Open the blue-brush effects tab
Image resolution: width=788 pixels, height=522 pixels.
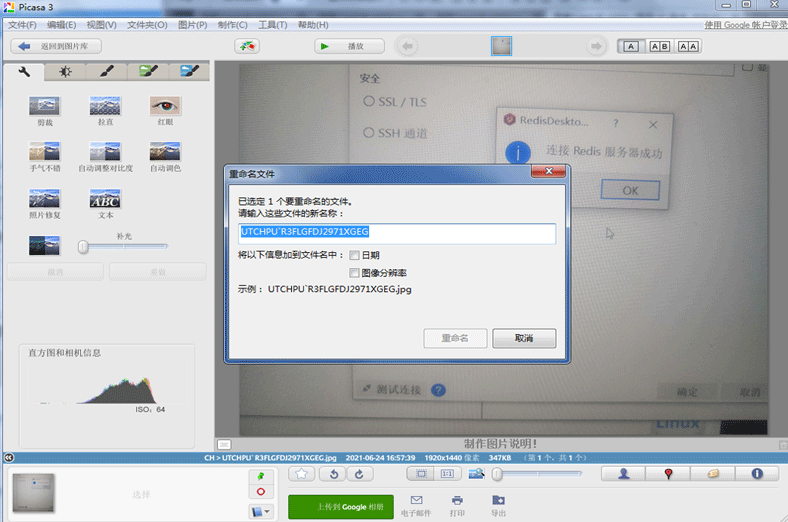pyautogui.click(x=189, y=72)
